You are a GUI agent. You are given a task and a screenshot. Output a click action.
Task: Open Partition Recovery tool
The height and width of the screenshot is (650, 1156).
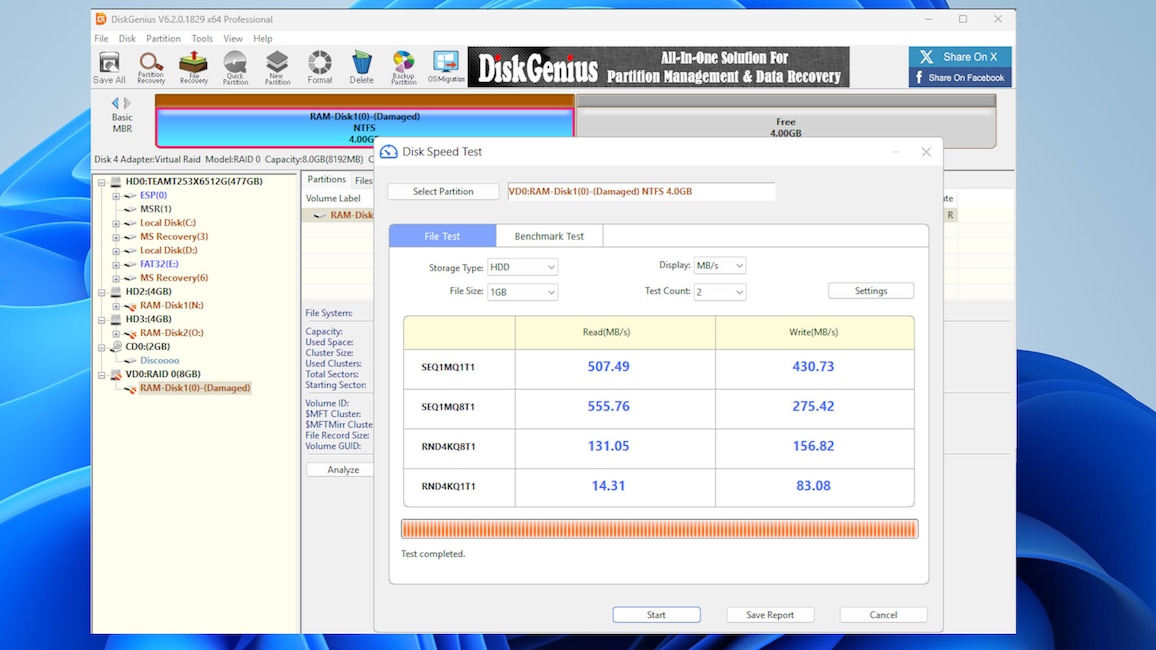click(150, 67)
